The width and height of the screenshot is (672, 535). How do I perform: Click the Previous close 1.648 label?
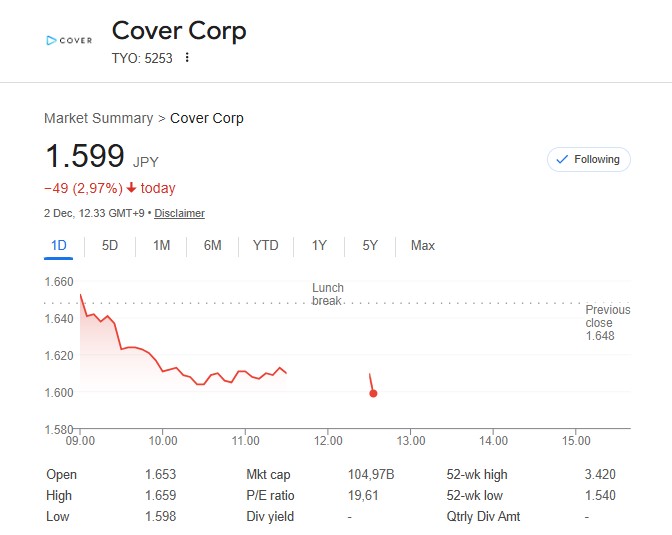pos(608,322)
